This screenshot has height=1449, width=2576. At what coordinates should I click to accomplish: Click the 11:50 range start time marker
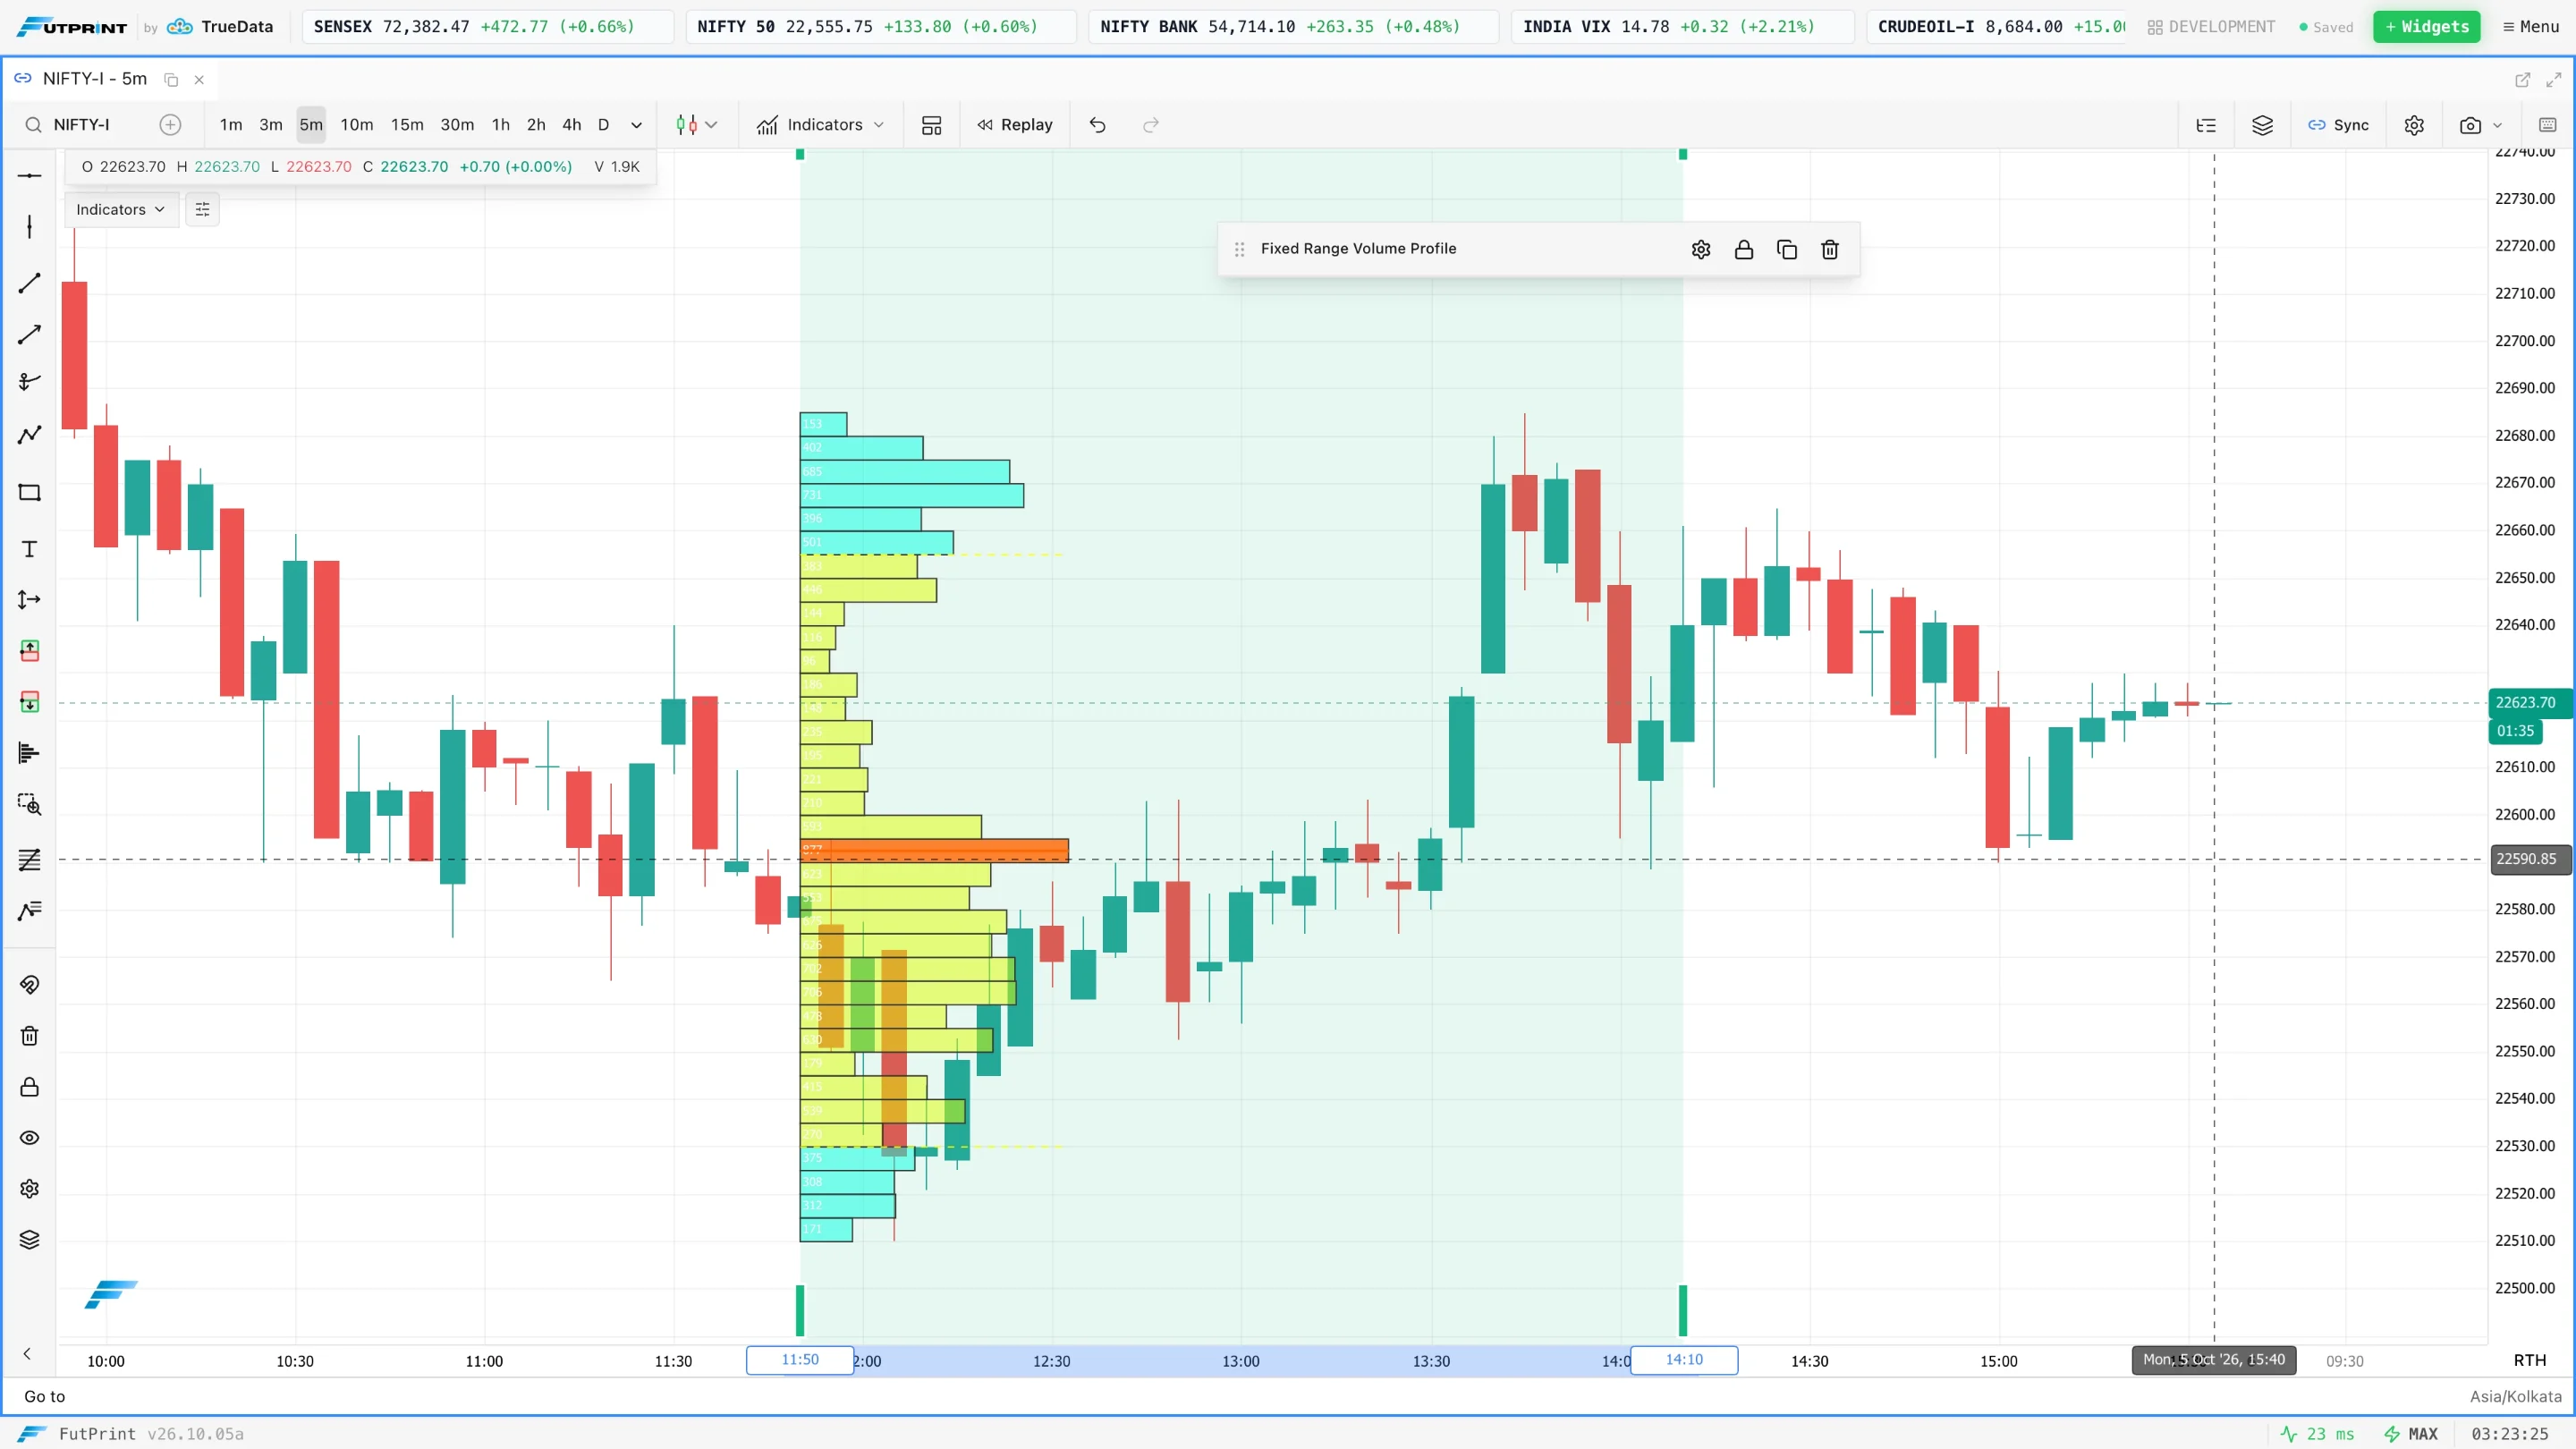(x=800, y=1360)
